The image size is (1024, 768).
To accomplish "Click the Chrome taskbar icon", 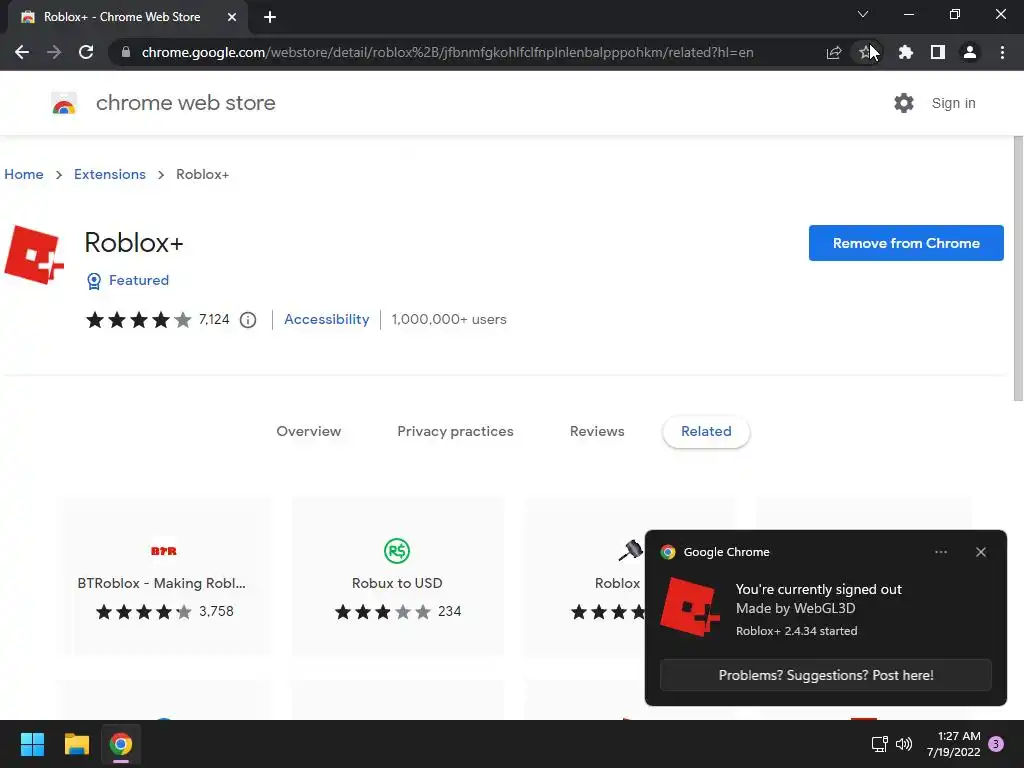I will point(121,744).
